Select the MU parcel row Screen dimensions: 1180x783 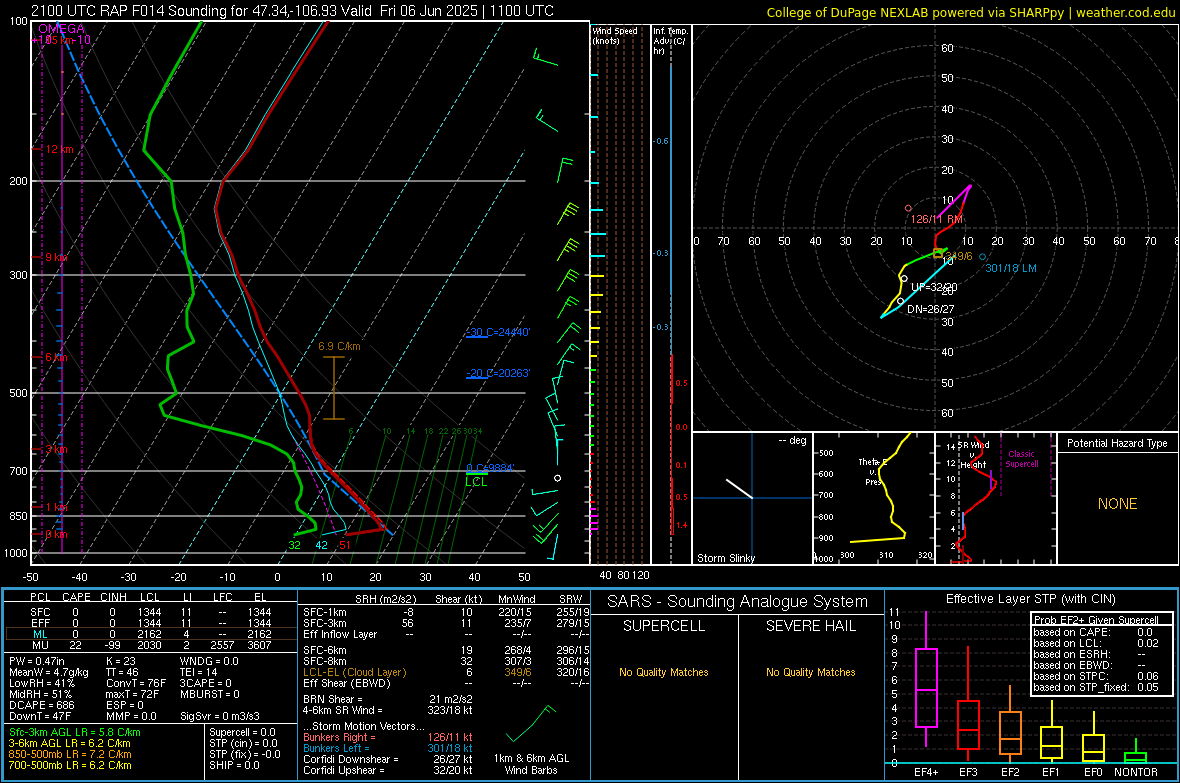tap(151, 644)
